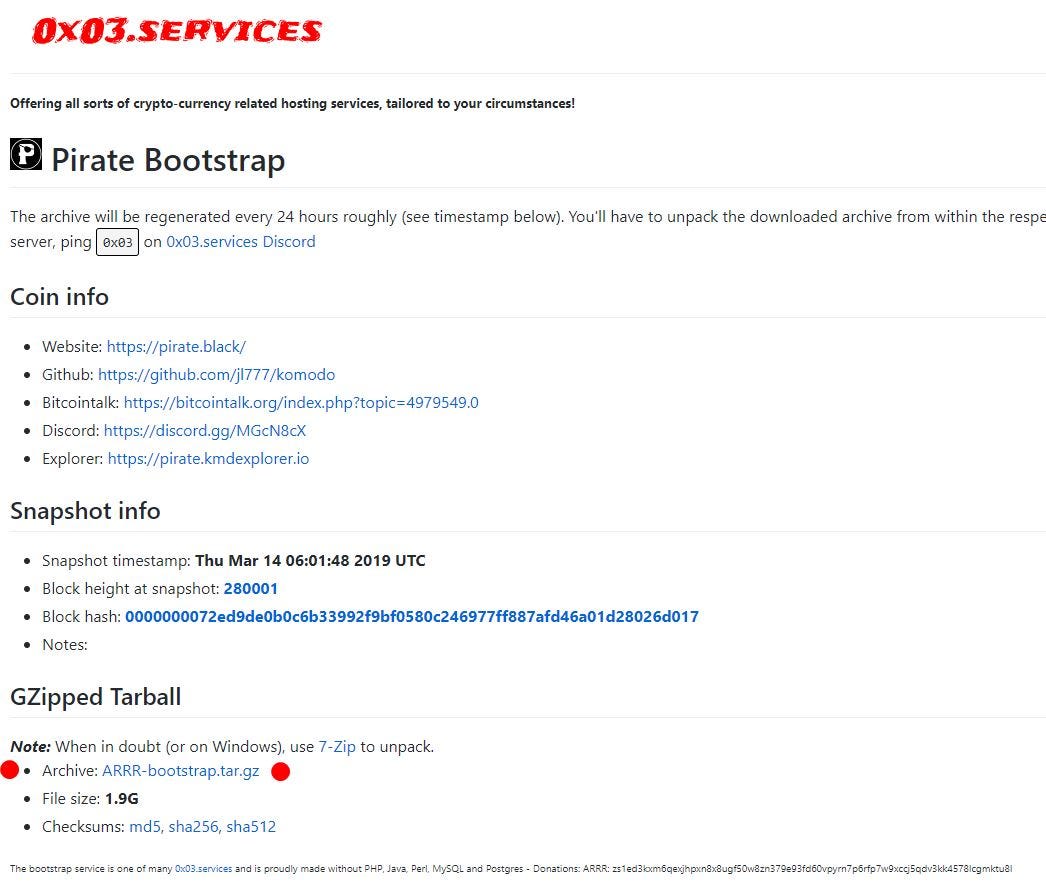The height and width of the screenshot is (888, 1046).
Task: Click the snapshot timestamp Thu Mar 14 value
Action: click(310, 560)
